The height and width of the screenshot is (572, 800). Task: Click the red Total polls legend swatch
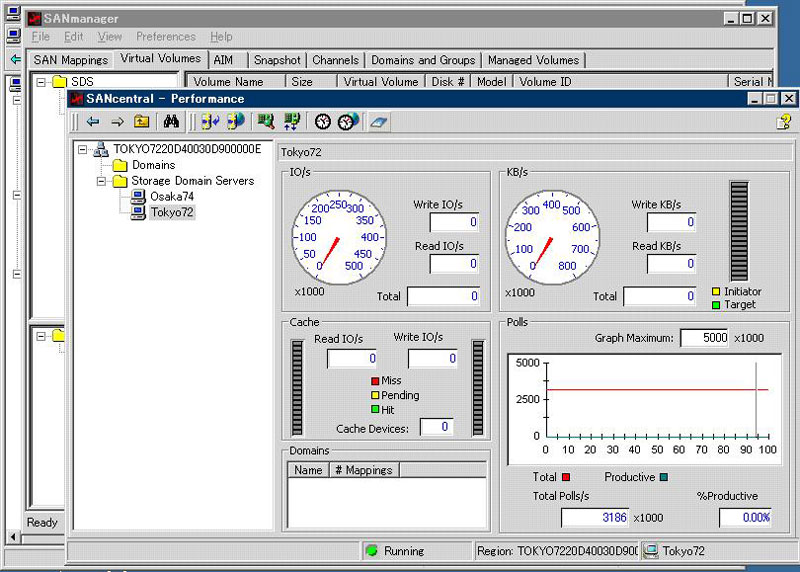pos(565,477)
